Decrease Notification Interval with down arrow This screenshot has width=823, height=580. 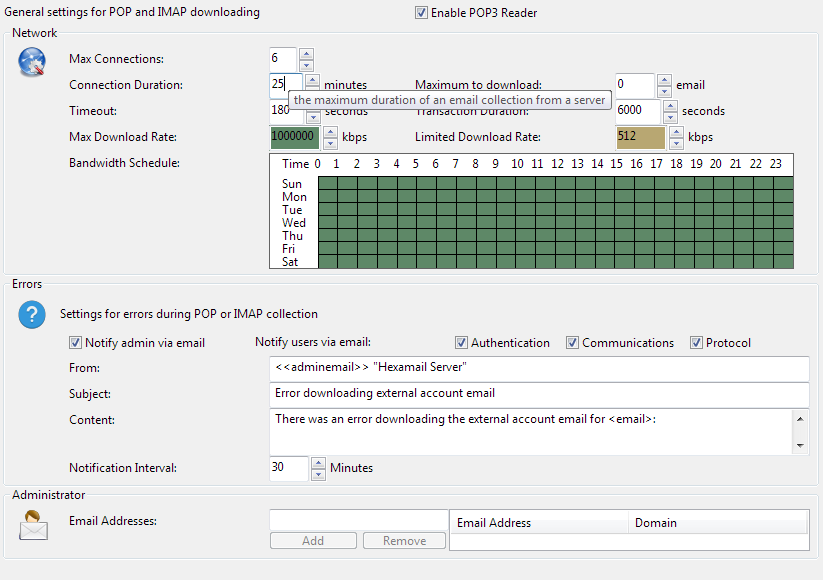318,474
